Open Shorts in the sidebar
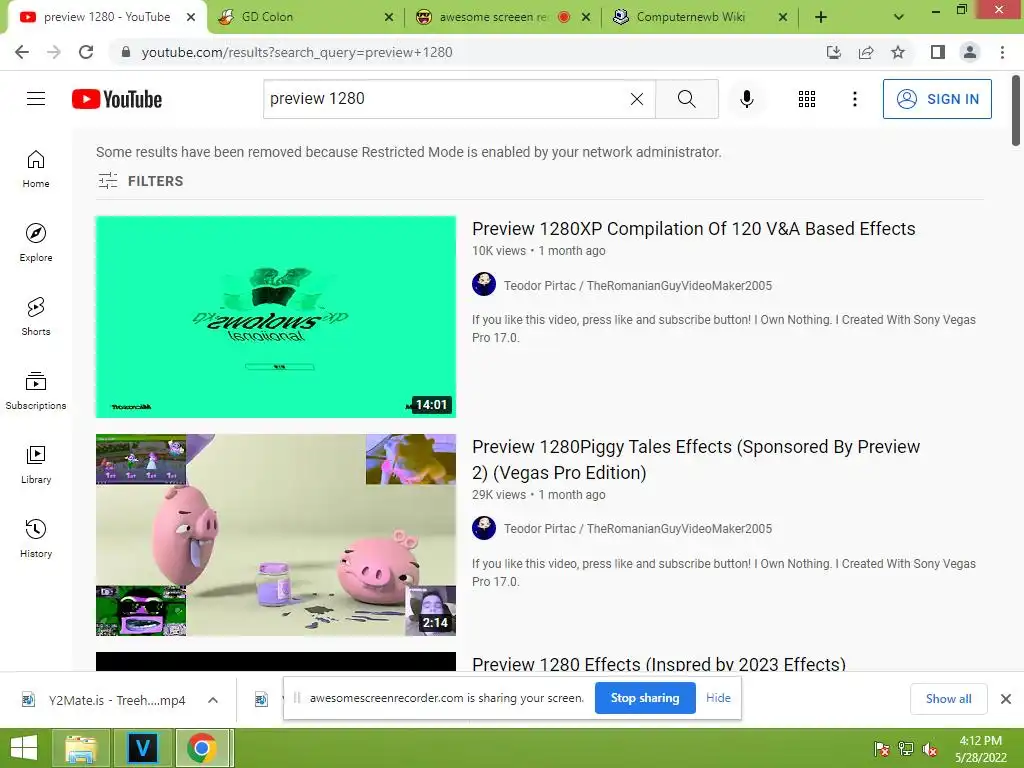This screenshot has width=1024, height=768. 36,317
